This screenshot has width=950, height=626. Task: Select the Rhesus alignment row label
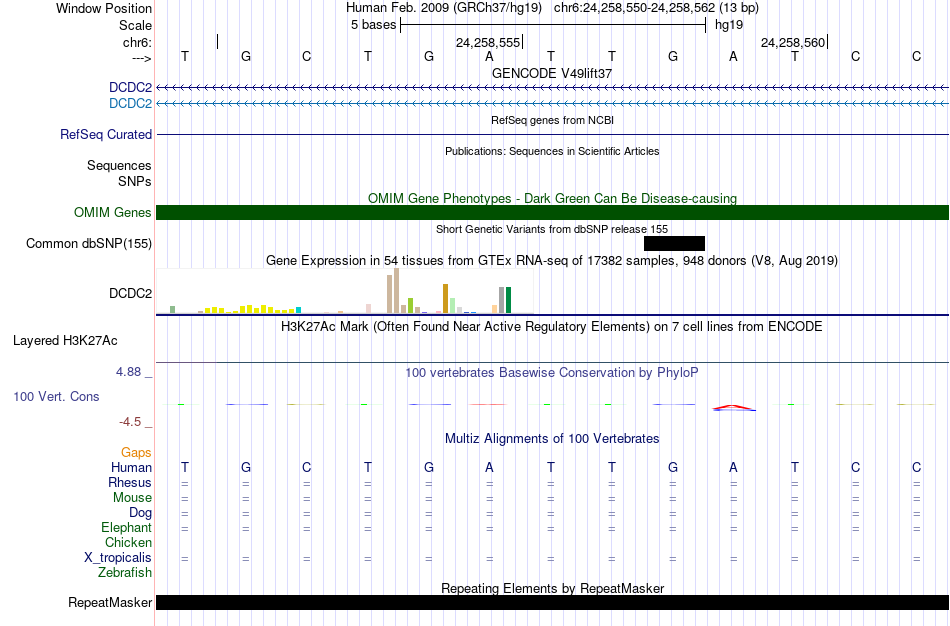pyautogui.click(x=130, y=482)
